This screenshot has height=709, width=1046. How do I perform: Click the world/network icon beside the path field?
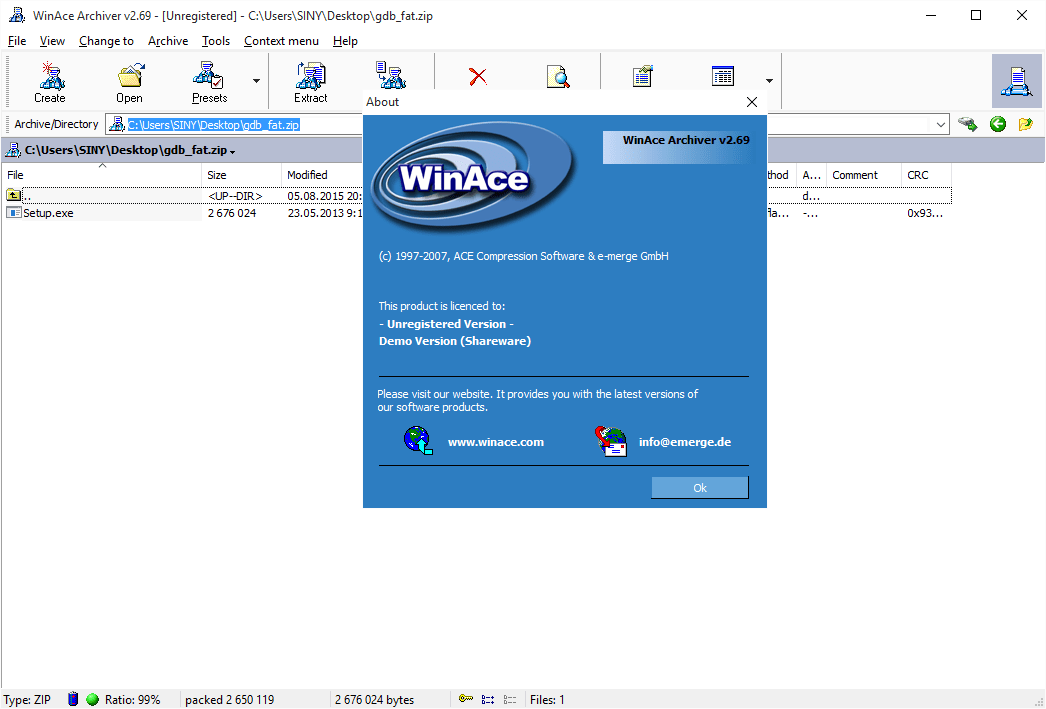coord(967,124)
